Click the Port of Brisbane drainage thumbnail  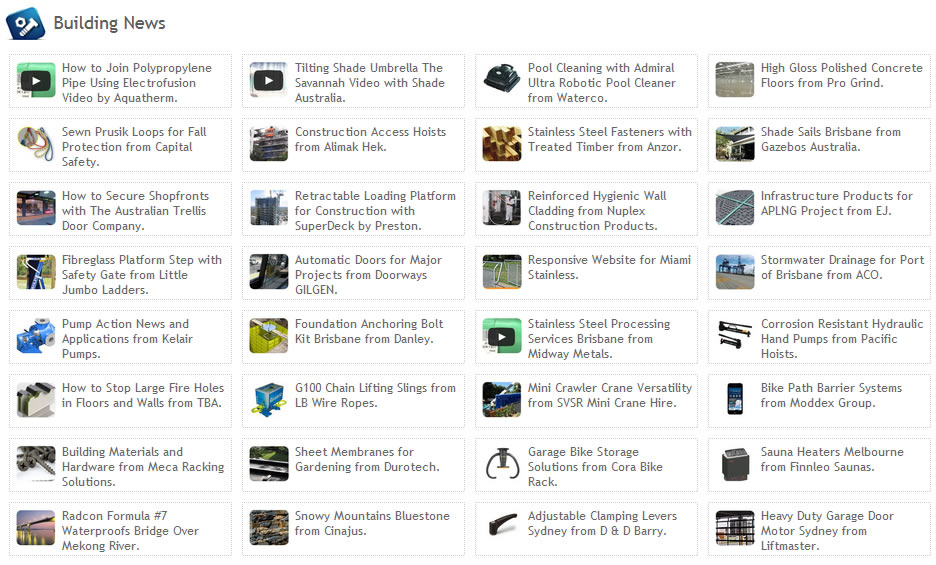(735, 272)
